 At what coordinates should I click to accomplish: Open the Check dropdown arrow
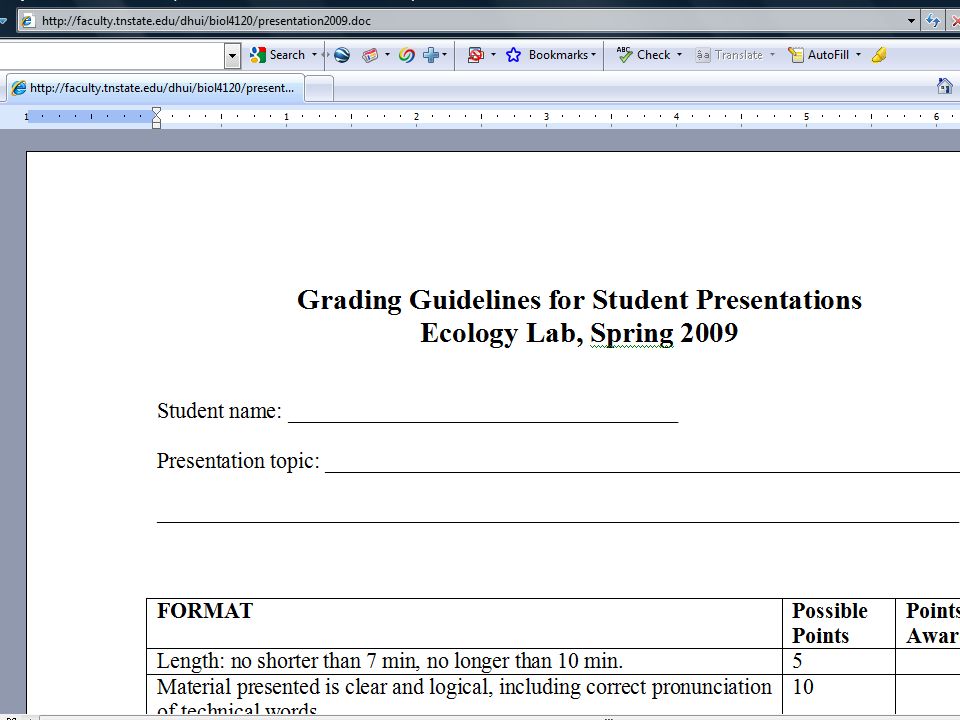point(680,55)
